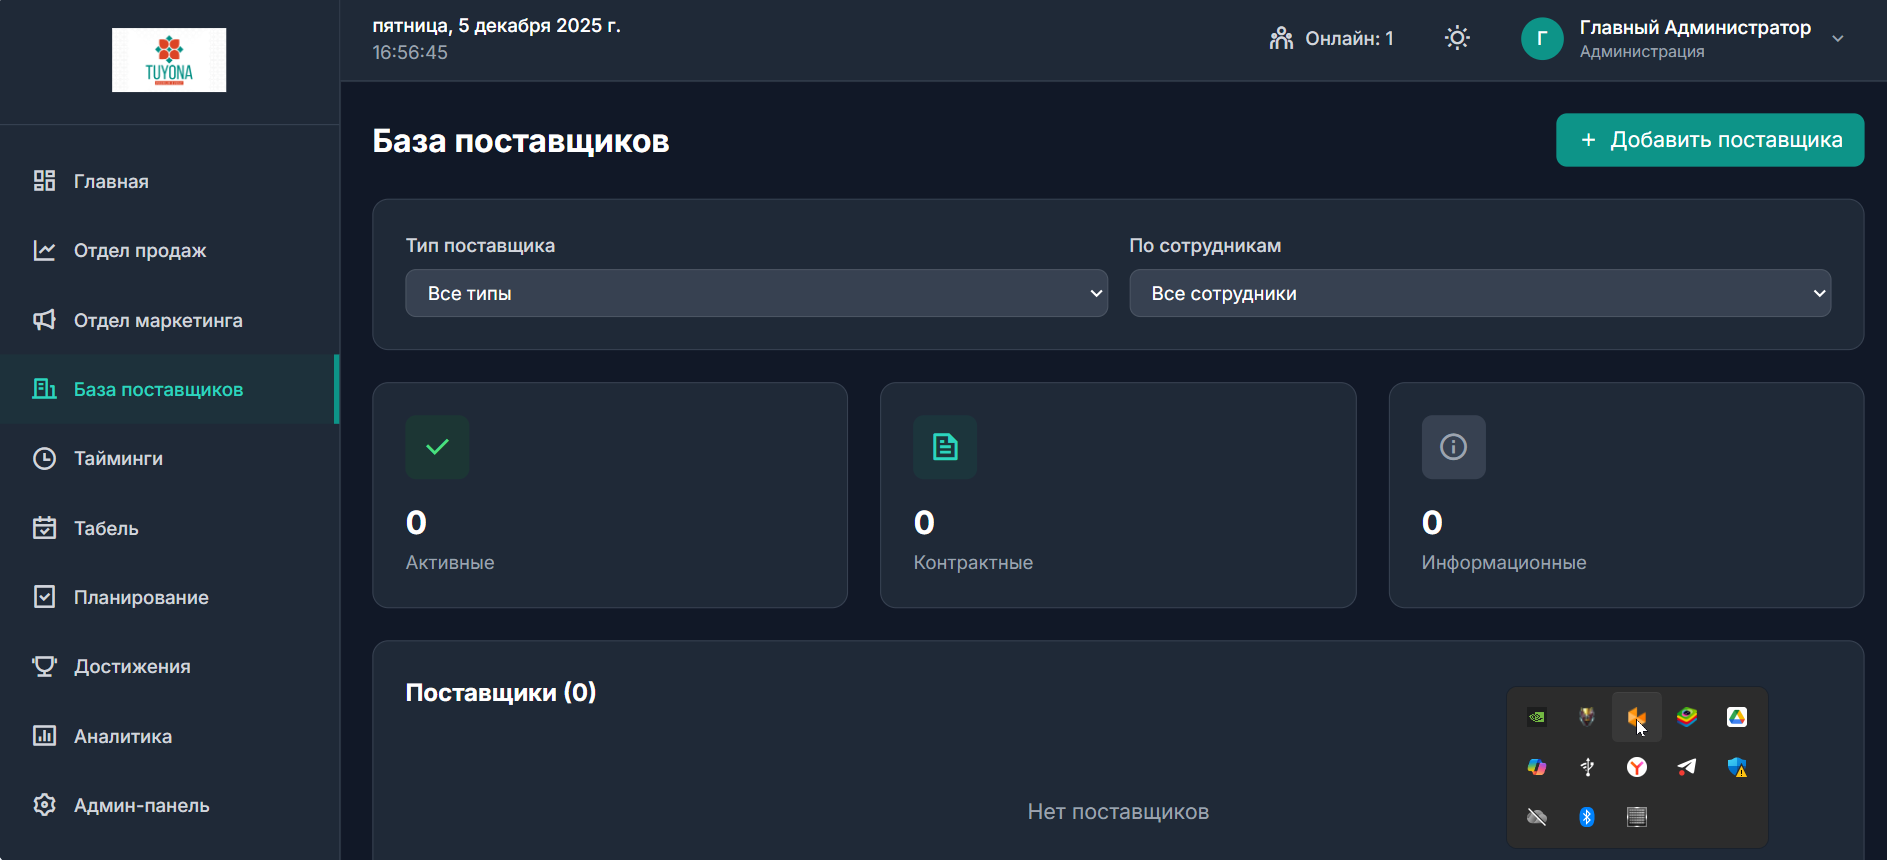Click the orange geometric tray icon
Viewport: 1887px width, 860px height.
[x=1637, y=717]
